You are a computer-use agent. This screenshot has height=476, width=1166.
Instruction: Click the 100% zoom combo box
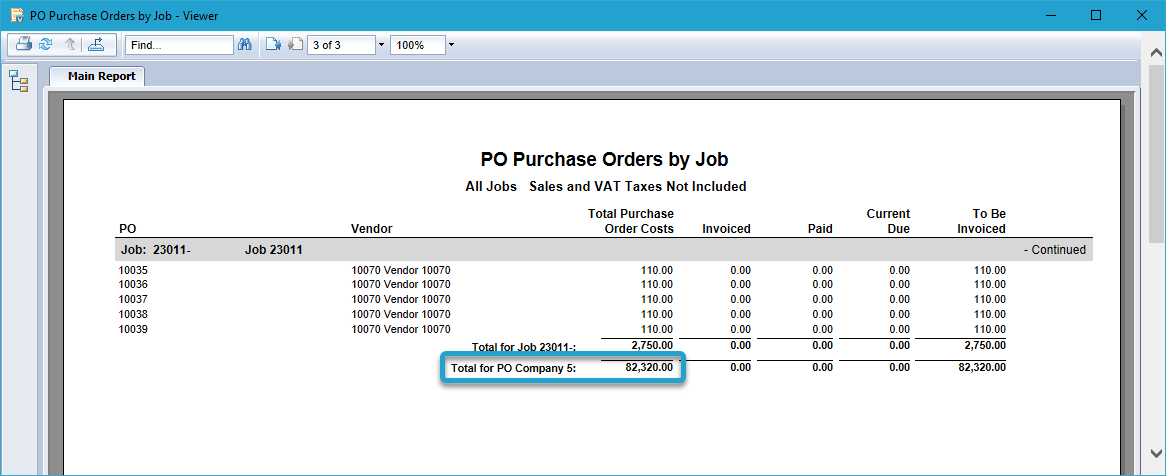(x=417, y=45)
